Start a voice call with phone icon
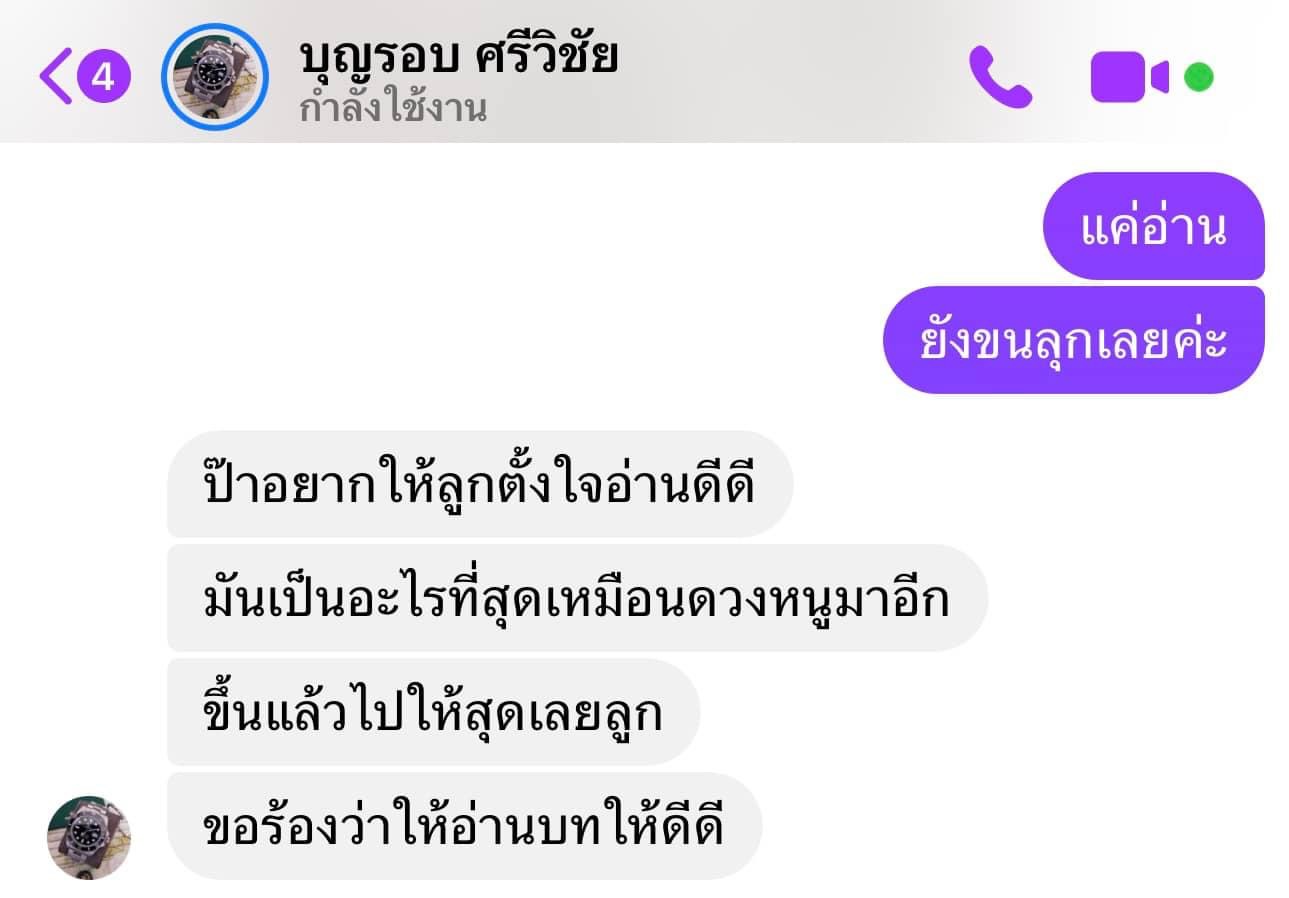The height and width of the screenshot is (898, 1289). click(1000, 78)
